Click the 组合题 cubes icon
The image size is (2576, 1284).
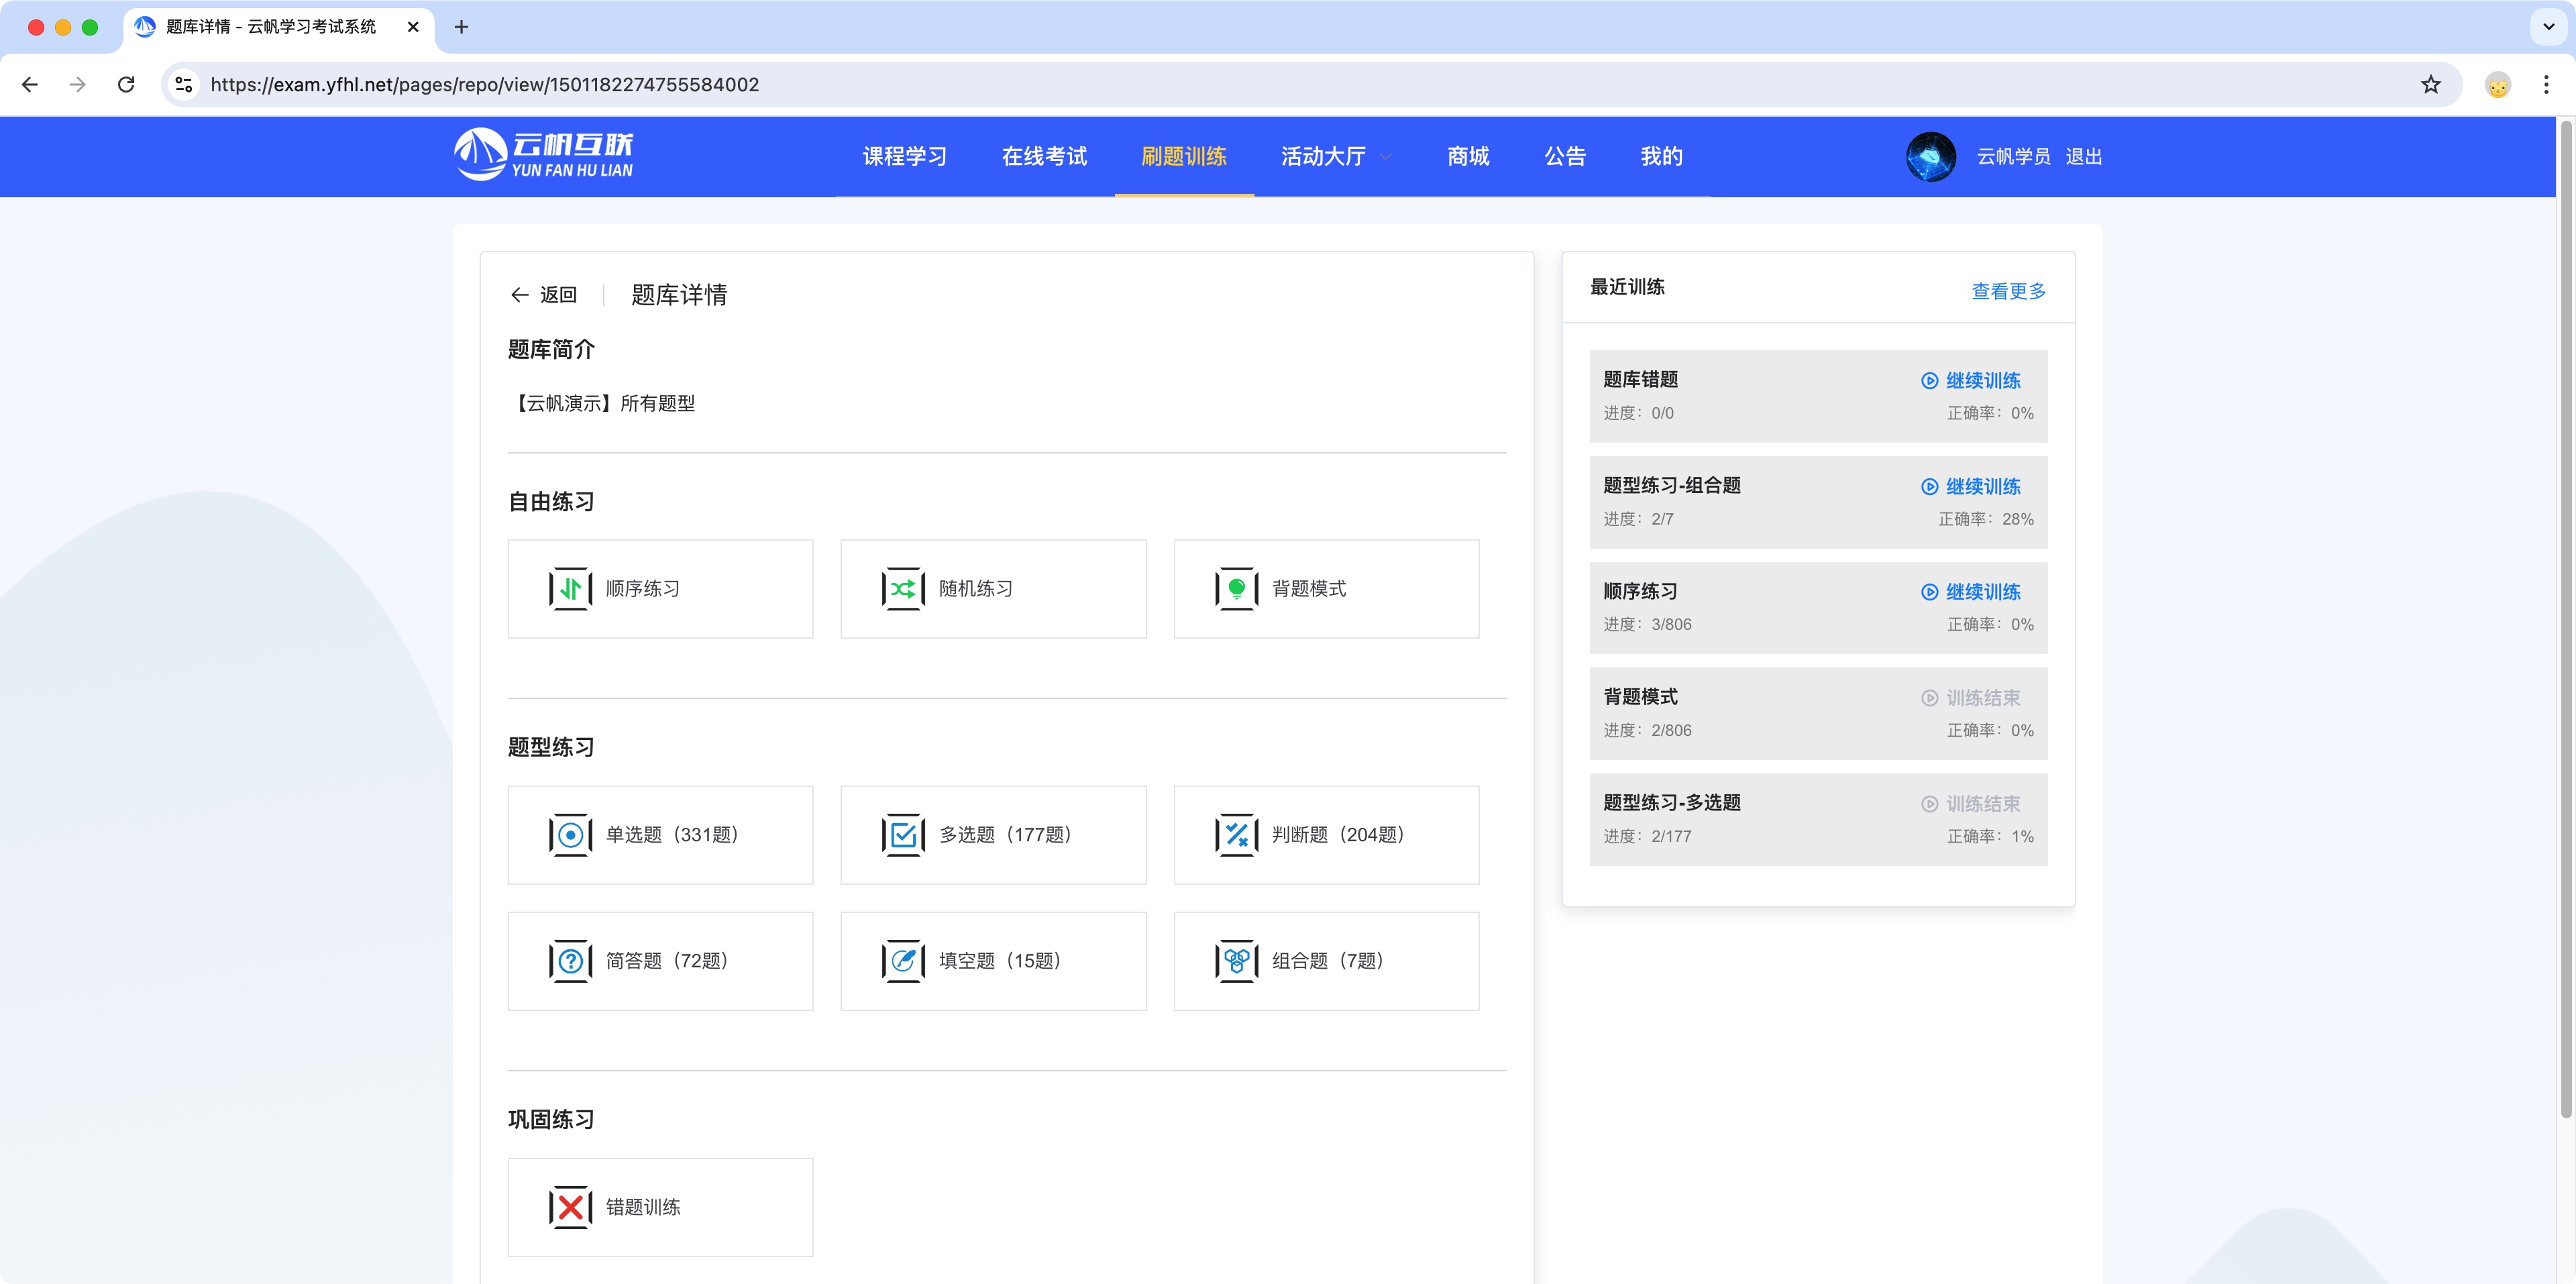[x=1236, y=961]
